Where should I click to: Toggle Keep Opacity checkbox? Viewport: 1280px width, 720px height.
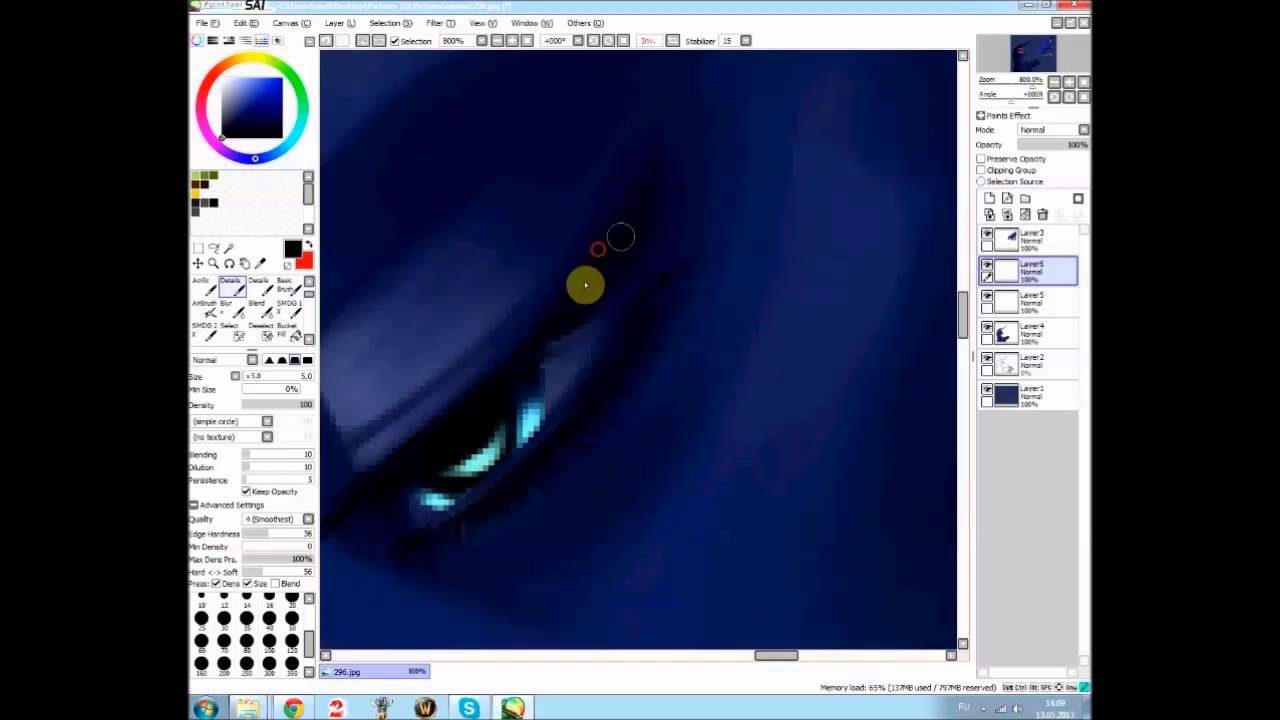[x=246, y=491]
